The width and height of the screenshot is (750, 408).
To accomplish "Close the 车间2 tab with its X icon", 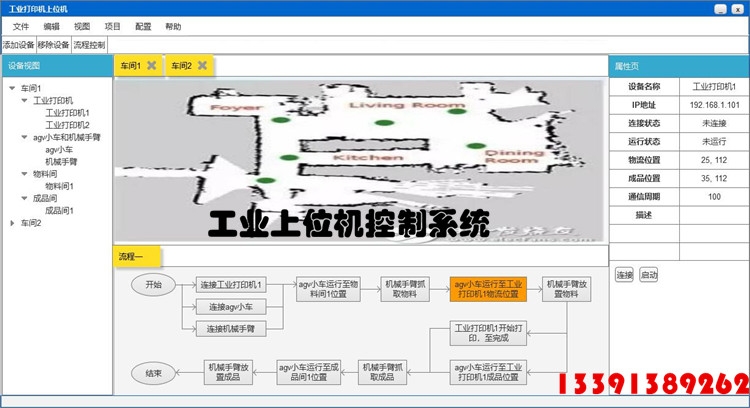I will (202, 66).
